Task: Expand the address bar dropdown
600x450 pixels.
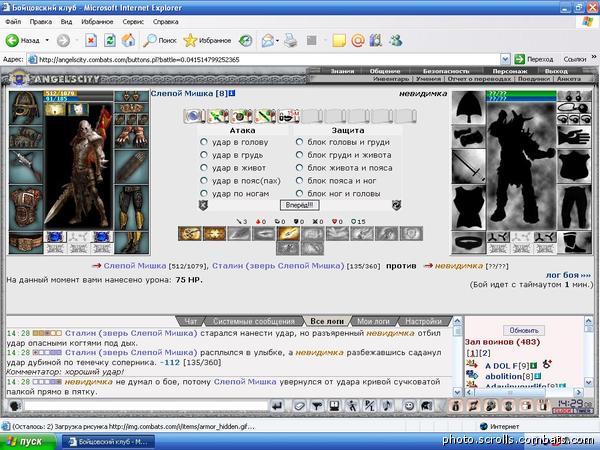Action: tap(505, 59)
